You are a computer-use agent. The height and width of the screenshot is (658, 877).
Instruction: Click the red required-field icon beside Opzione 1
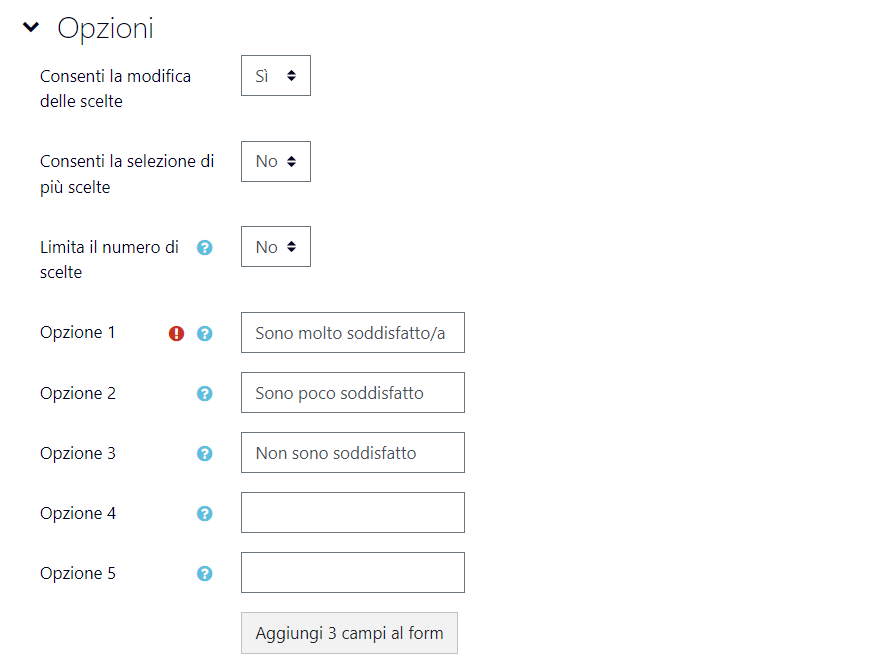pos(176,333)
